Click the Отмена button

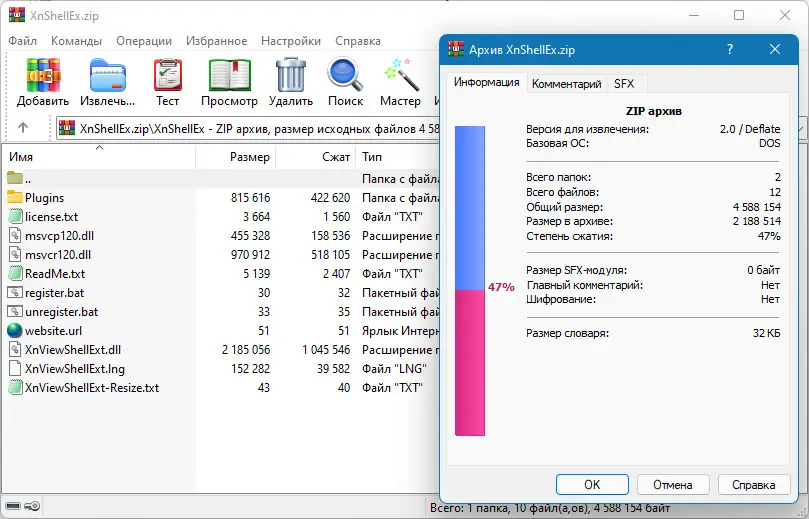pos(673,484)
